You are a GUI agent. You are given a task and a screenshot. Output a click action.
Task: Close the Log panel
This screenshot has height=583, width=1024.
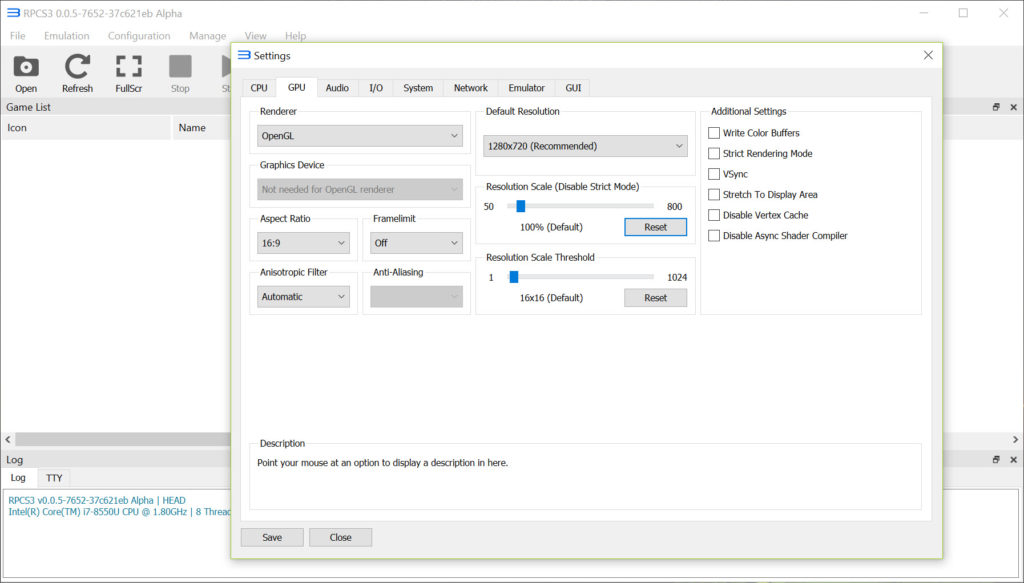pyautogui.click(x=1014, y=460)
